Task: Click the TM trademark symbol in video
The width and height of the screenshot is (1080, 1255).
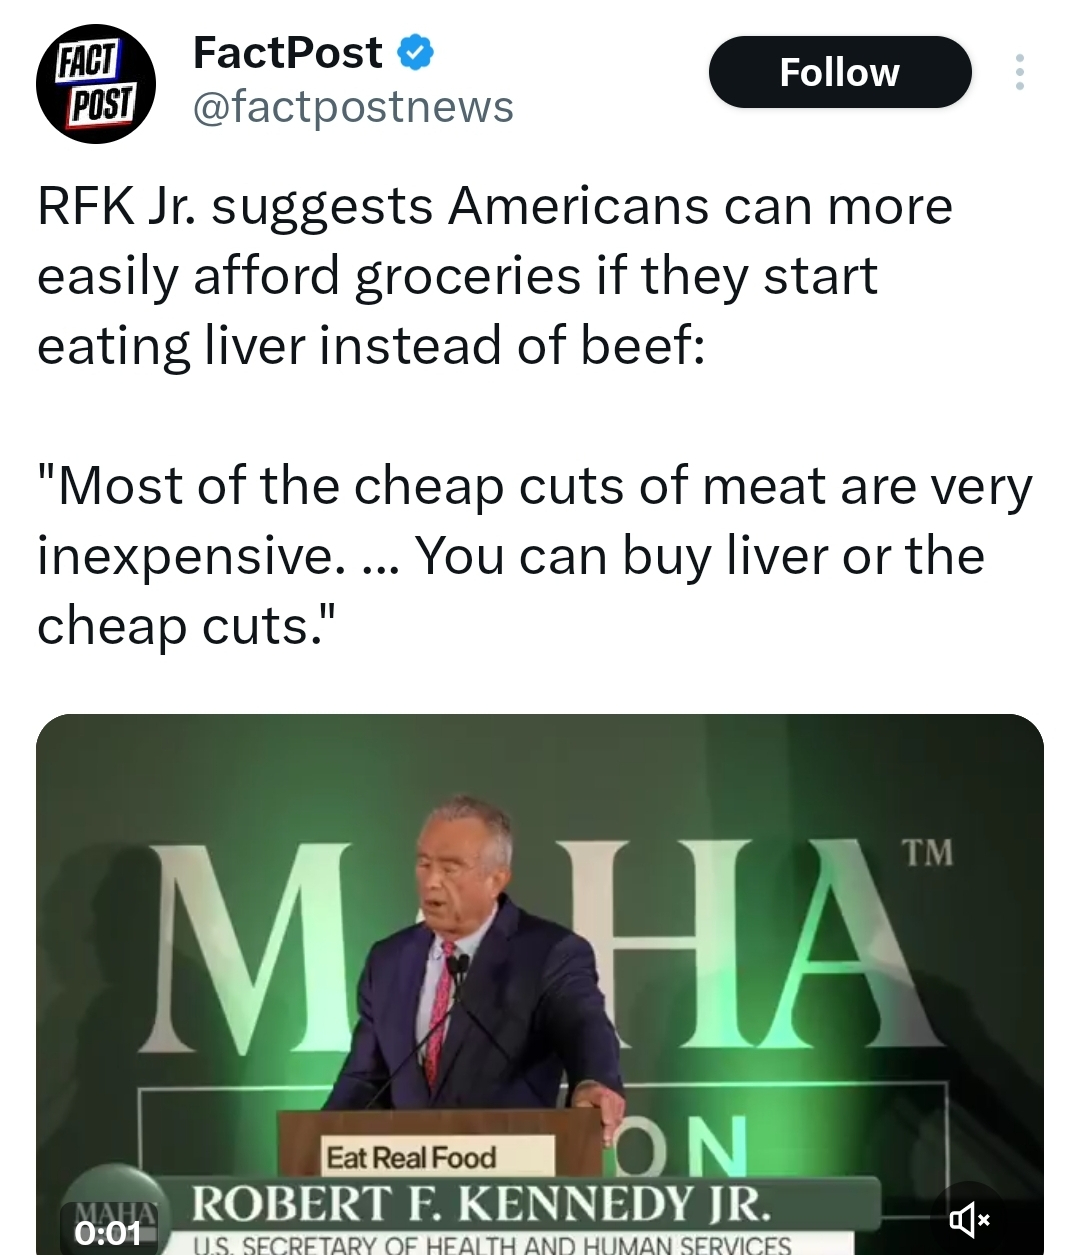Action: coord(927,852)
